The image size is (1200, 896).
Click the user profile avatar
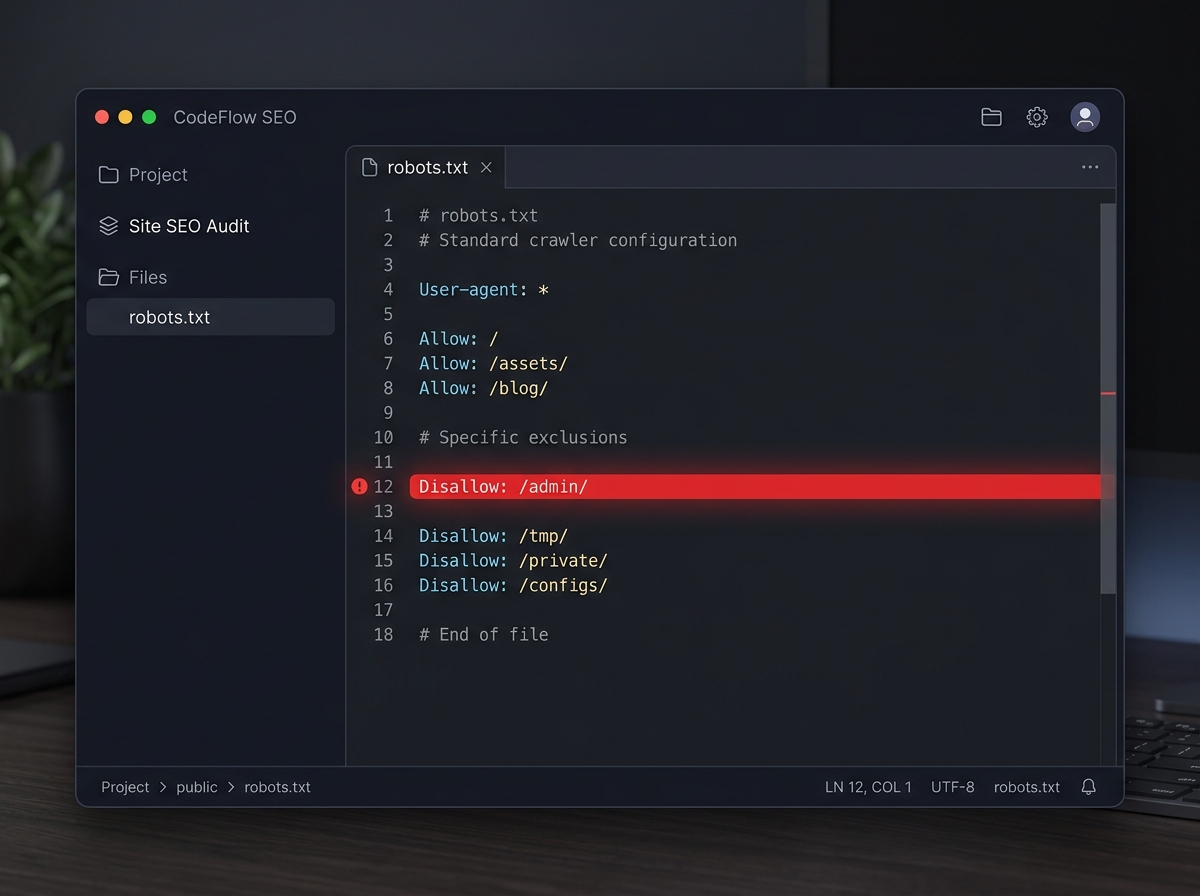tap(1085, 117)
